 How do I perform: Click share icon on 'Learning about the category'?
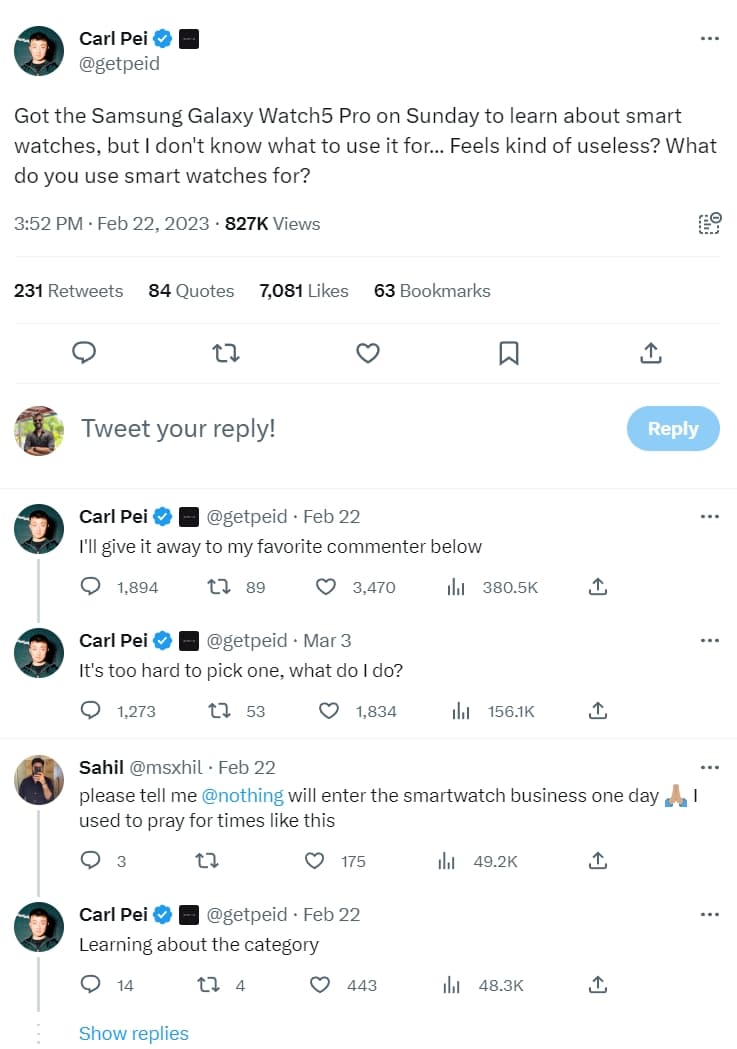598,985
